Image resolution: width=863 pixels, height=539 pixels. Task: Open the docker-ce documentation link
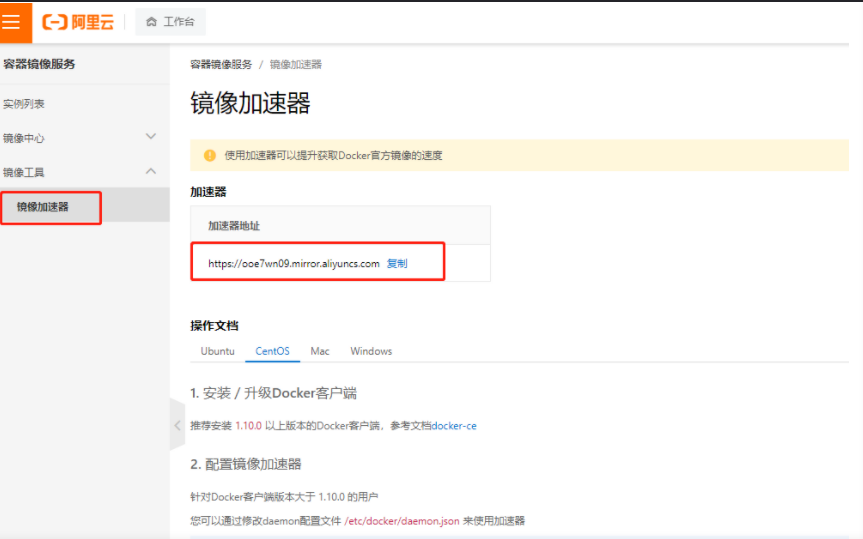tap(454, 426)
